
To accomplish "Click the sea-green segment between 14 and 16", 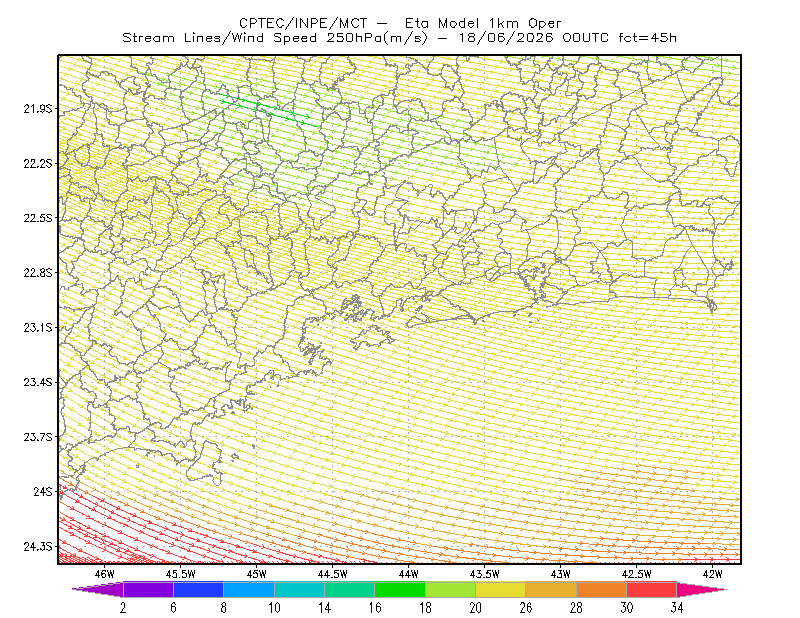I will [349, 589].
